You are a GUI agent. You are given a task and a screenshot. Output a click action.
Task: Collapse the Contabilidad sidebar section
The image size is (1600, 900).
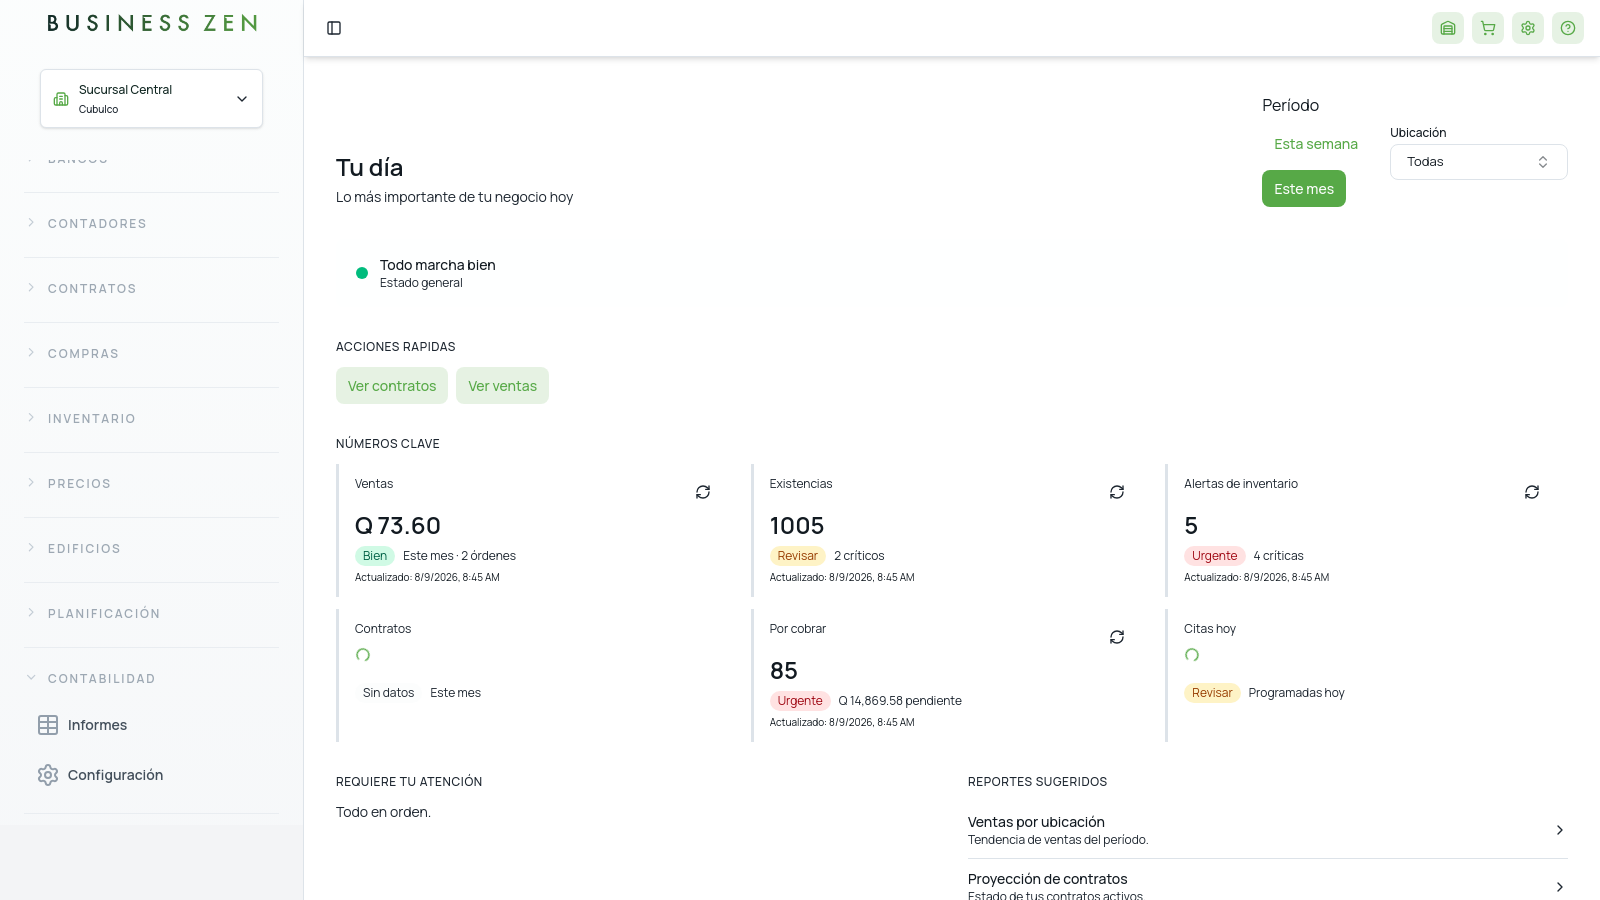coord(151,679)
